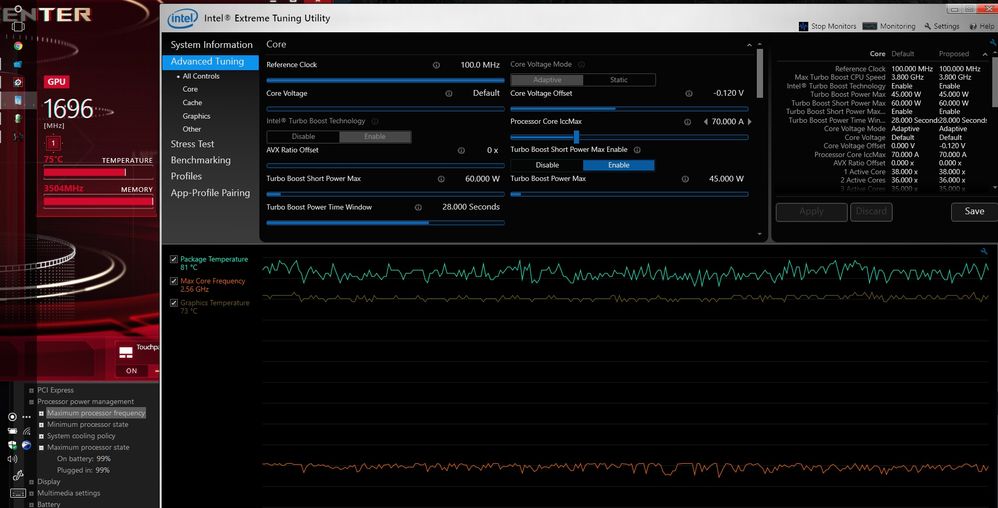Click info icon next to Core Voltage Mode
This screenshot has height=508, width=998.
pos(581,64)
